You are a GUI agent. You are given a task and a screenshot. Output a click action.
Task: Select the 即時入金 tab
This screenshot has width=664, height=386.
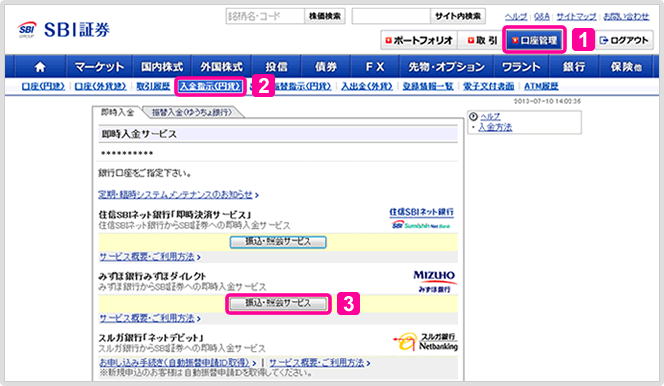click(117, 112)
